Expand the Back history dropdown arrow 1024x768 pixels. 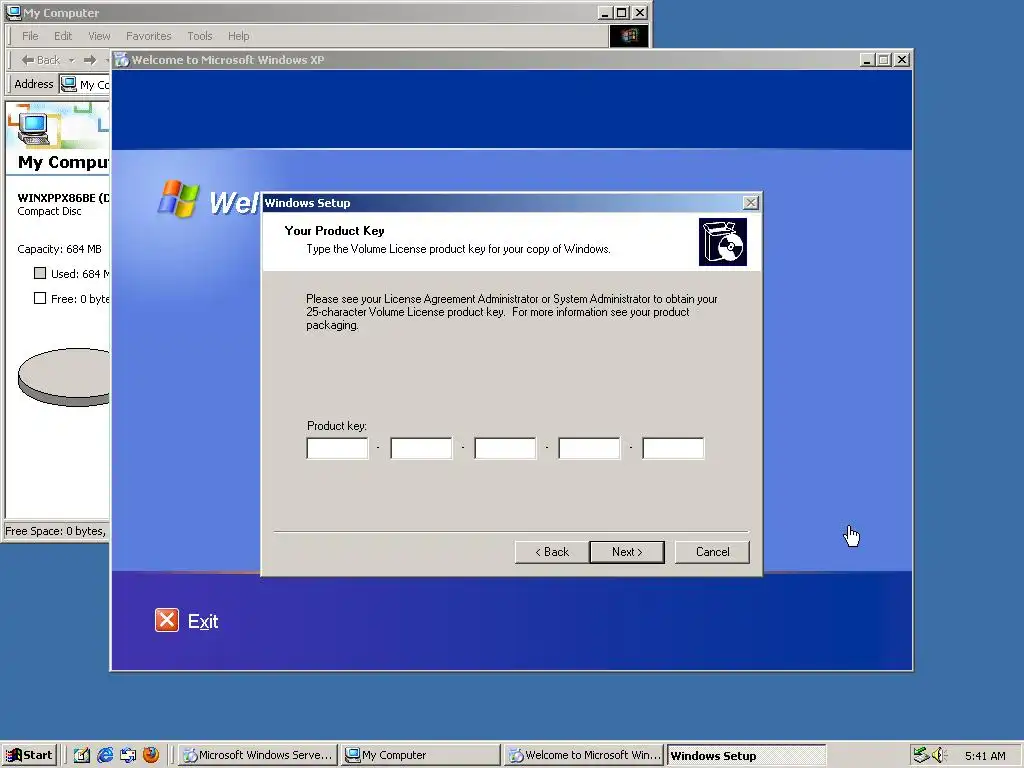pyautogui.click(x=72, y=60)
